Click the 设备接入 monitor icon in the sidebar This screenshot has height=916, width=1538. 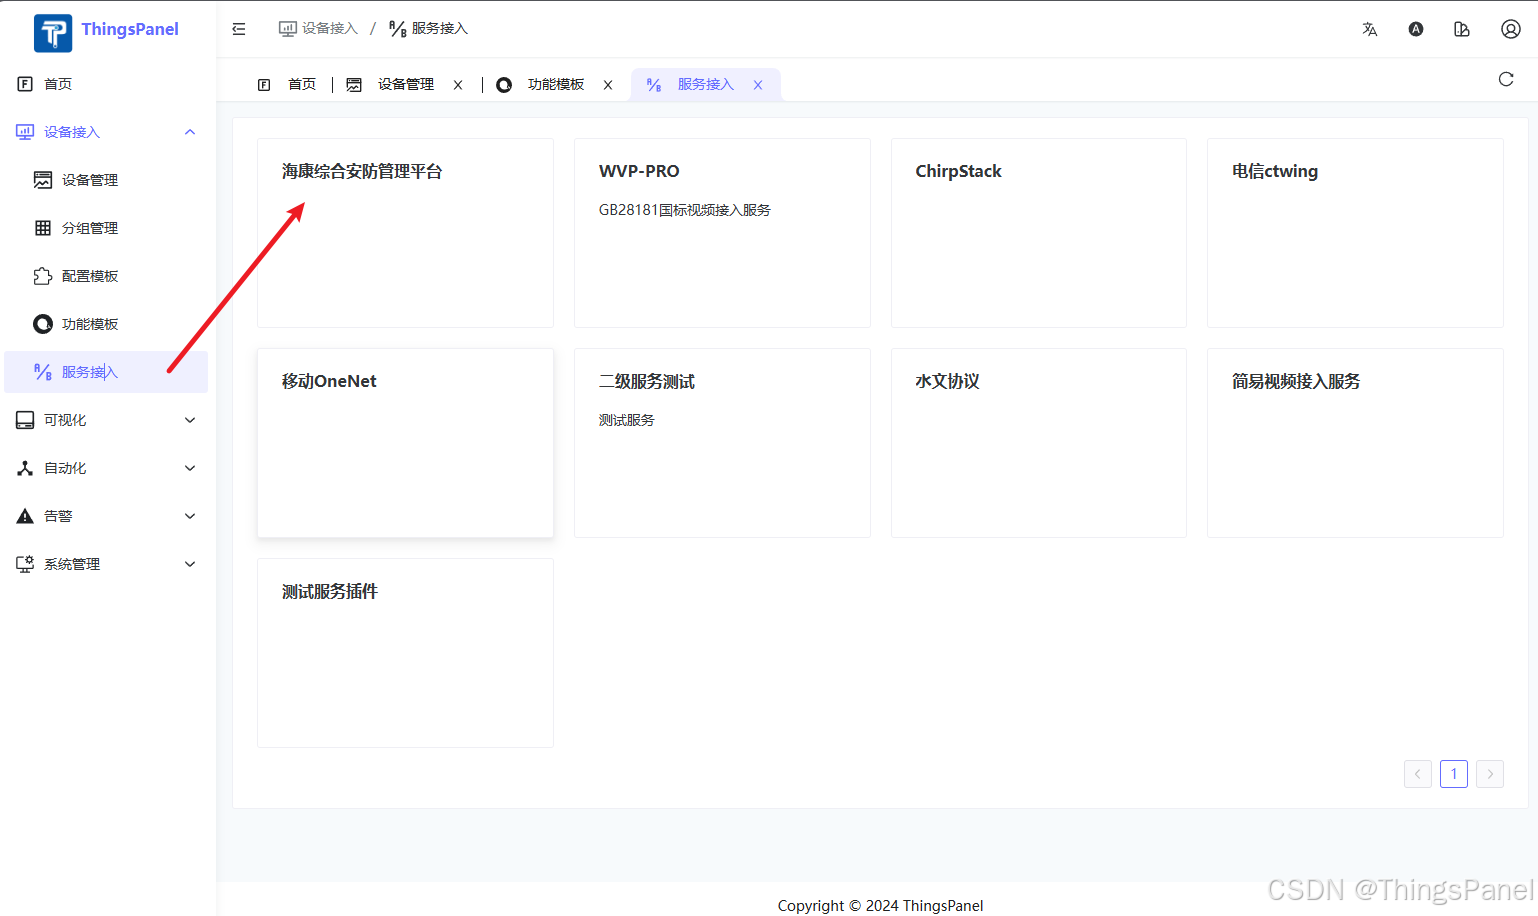25,132
